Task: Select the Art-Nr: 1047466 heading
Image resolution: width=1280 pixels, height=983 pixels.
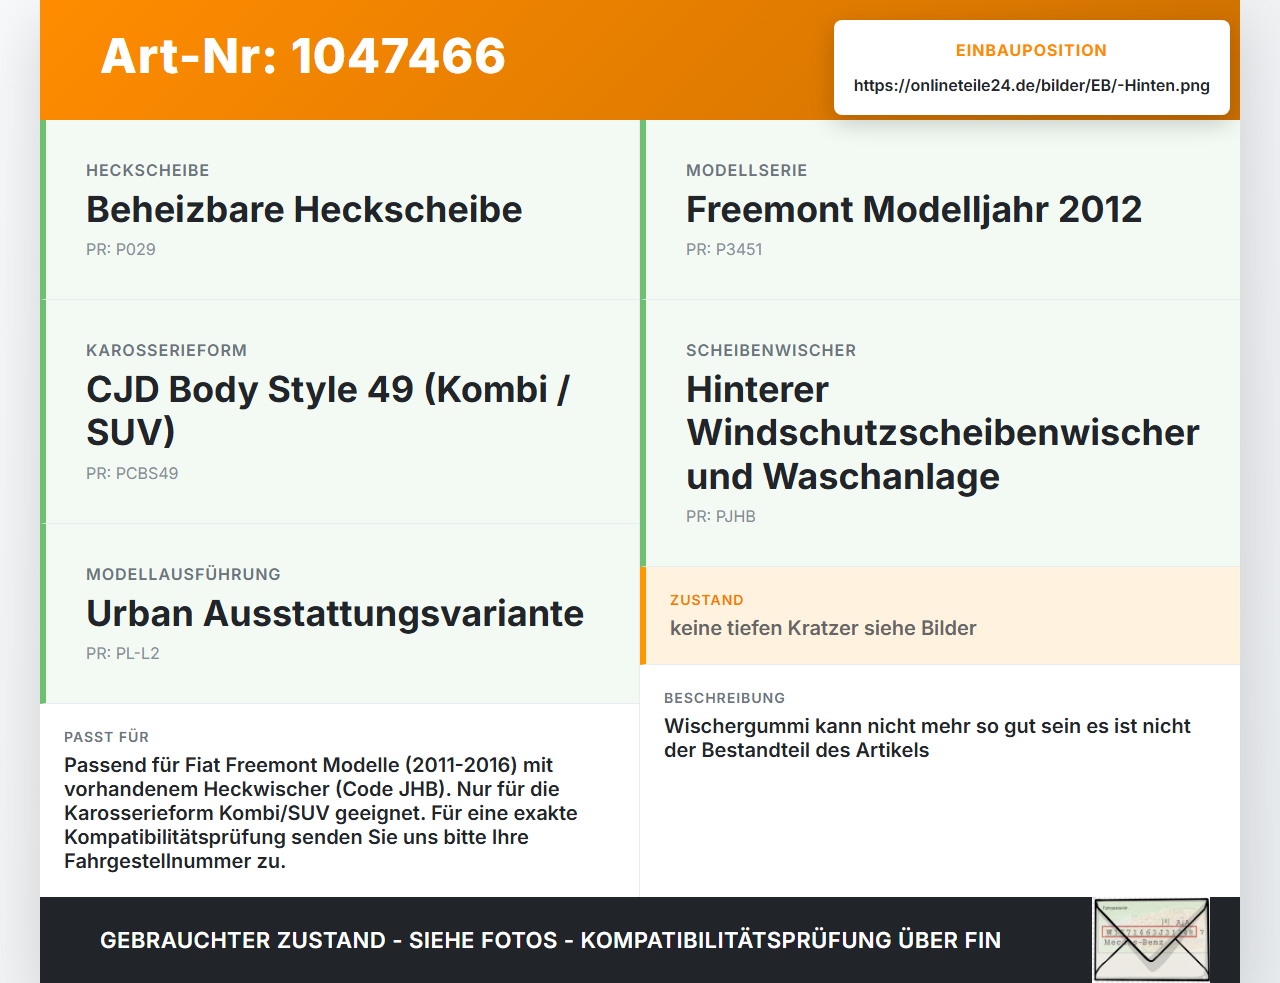Action: 303,56
